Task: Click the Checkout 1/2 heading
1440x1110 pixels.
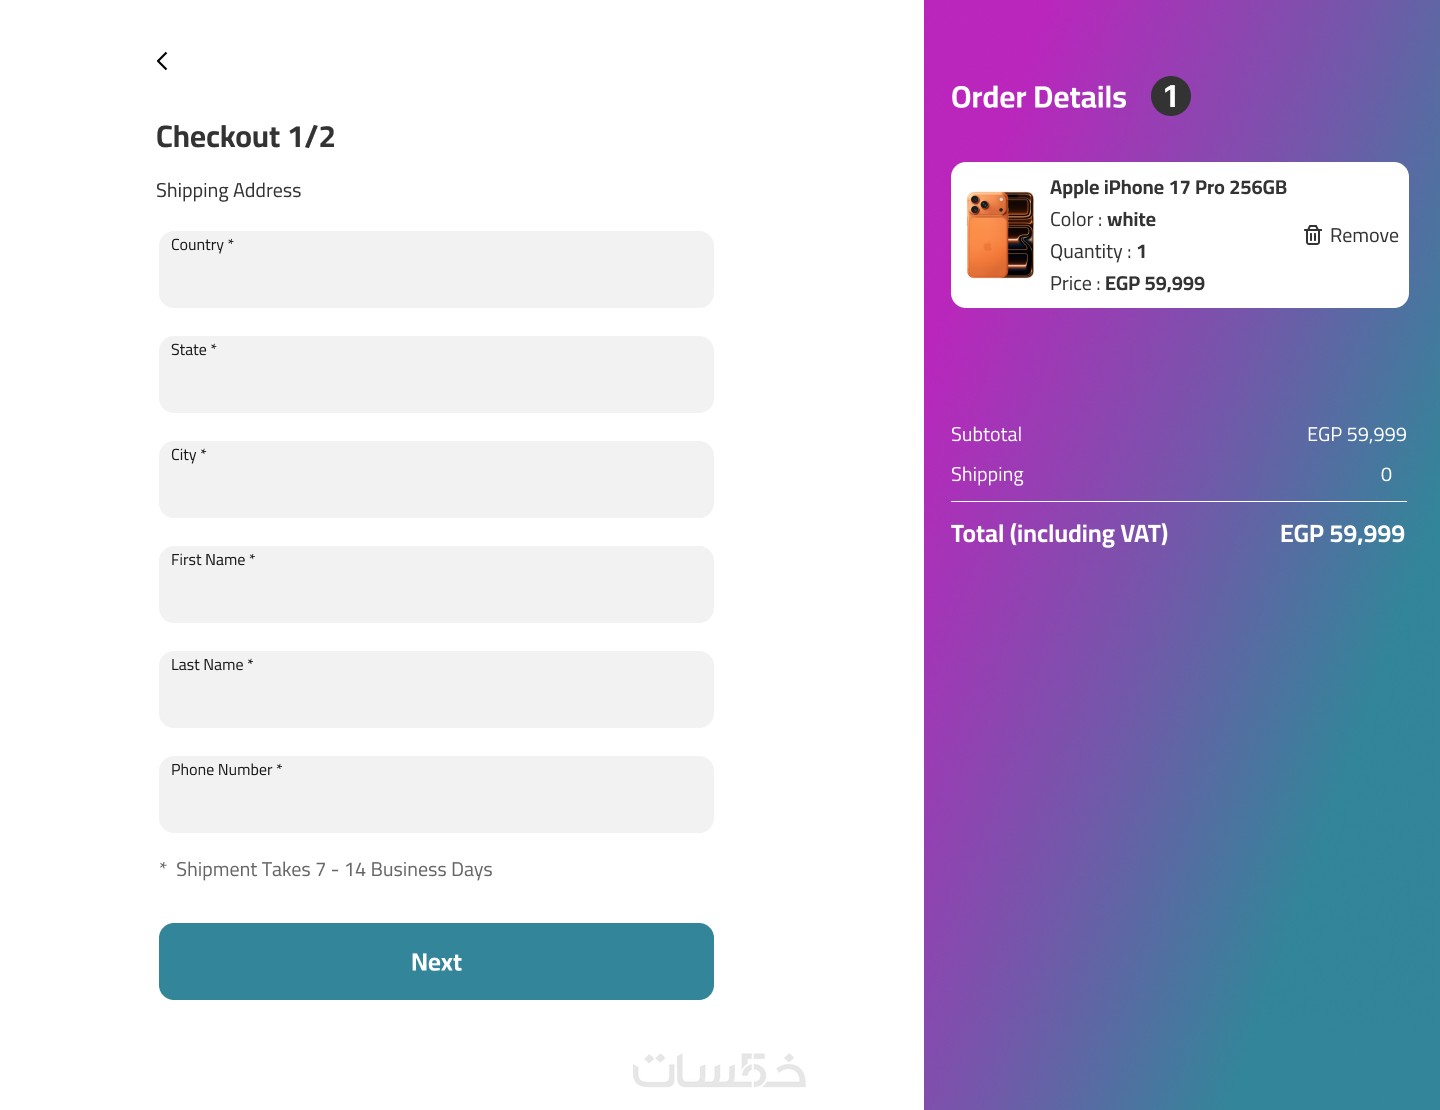Action: click(x=245, y=137)
